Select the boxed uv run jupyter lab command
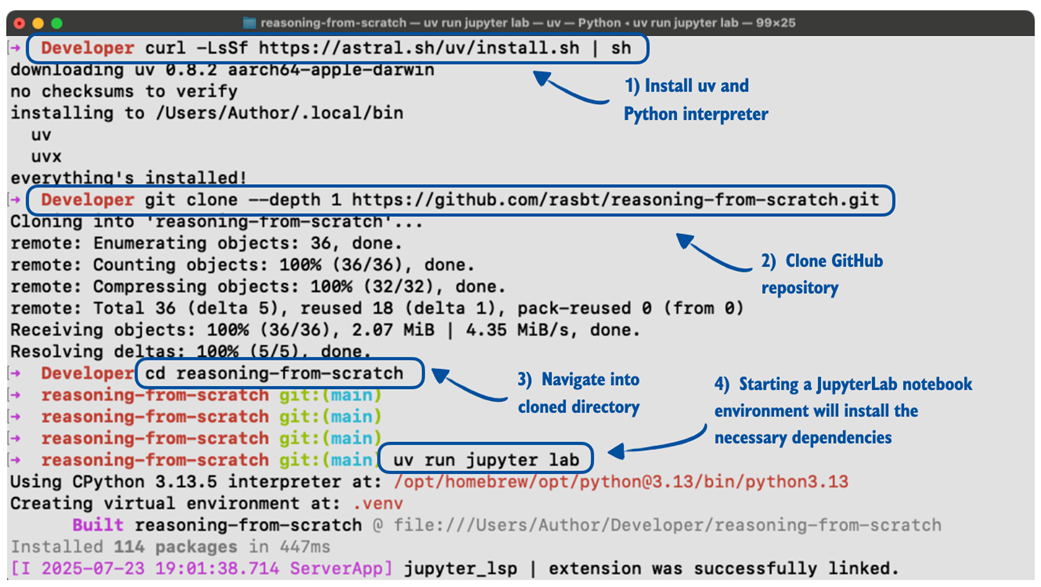1041x587 pixels. coord(486,458)
